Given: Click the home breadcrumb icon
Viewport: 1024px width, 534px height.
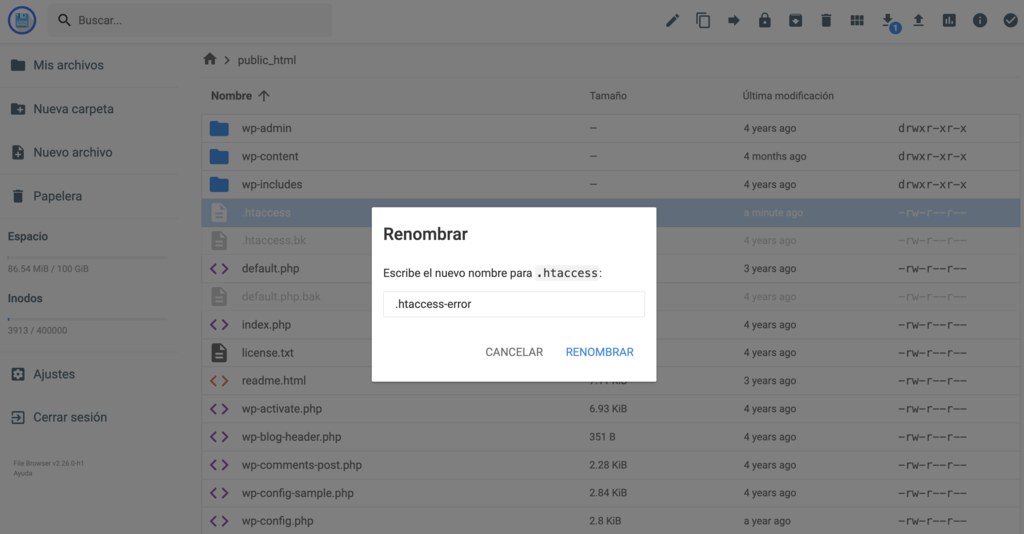Looking at the screenshot, I should [x=210, y=59].
